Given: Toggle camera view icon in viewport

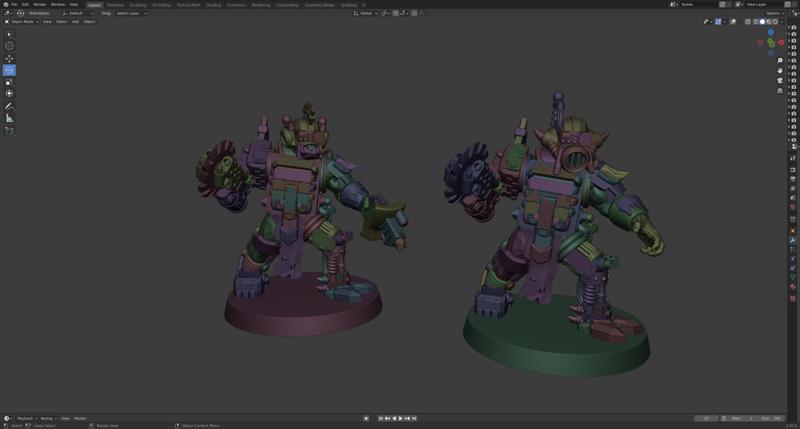Looking at the screenshot, I should tap(780, 80).
